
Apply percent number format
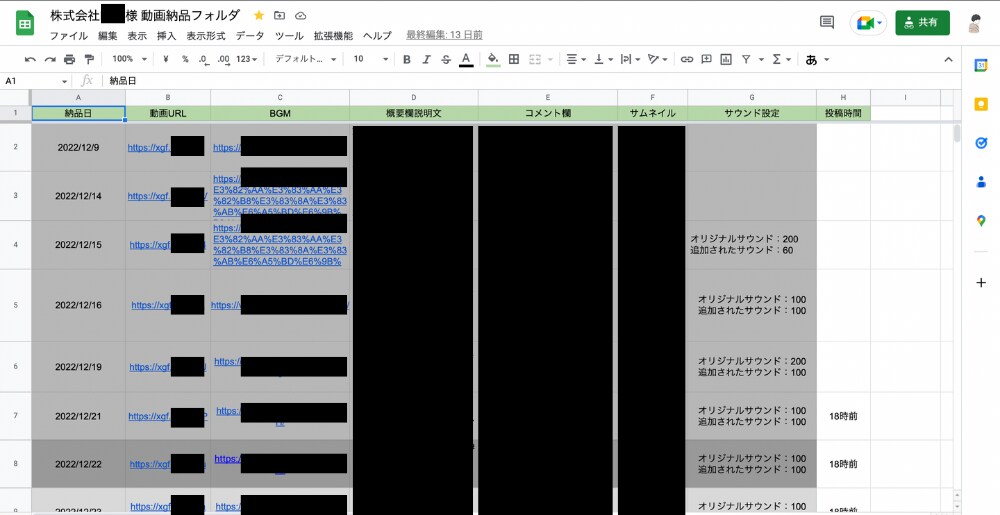point(185,59)
